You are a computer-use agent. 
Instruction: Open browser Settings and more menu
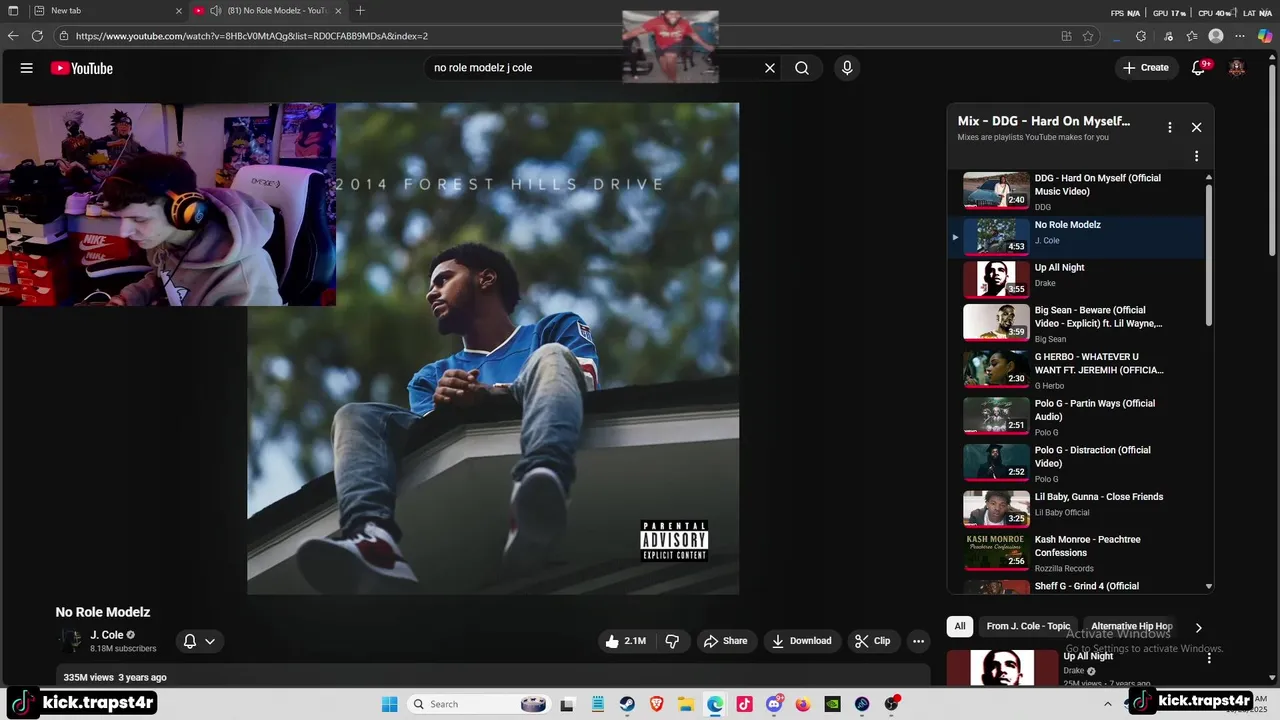click(1240, 36)
